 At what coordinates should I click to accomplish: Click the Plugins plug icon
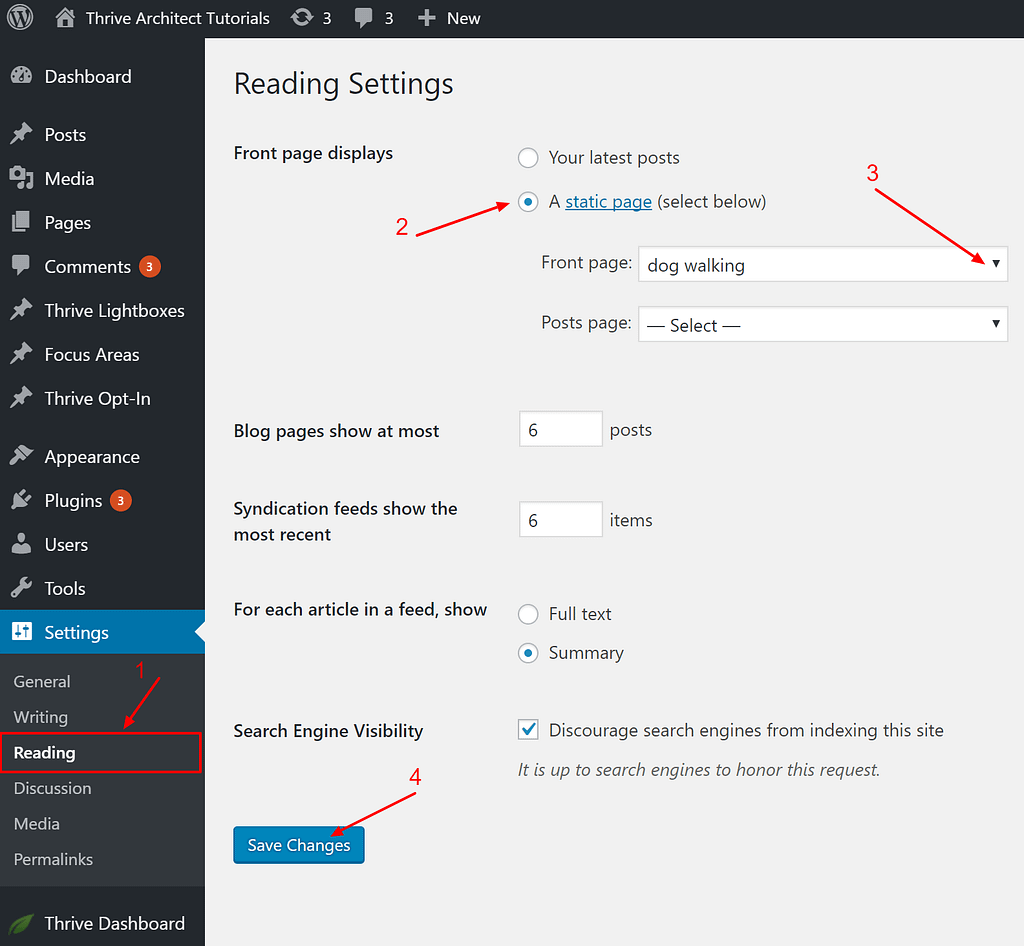point(22,499)
